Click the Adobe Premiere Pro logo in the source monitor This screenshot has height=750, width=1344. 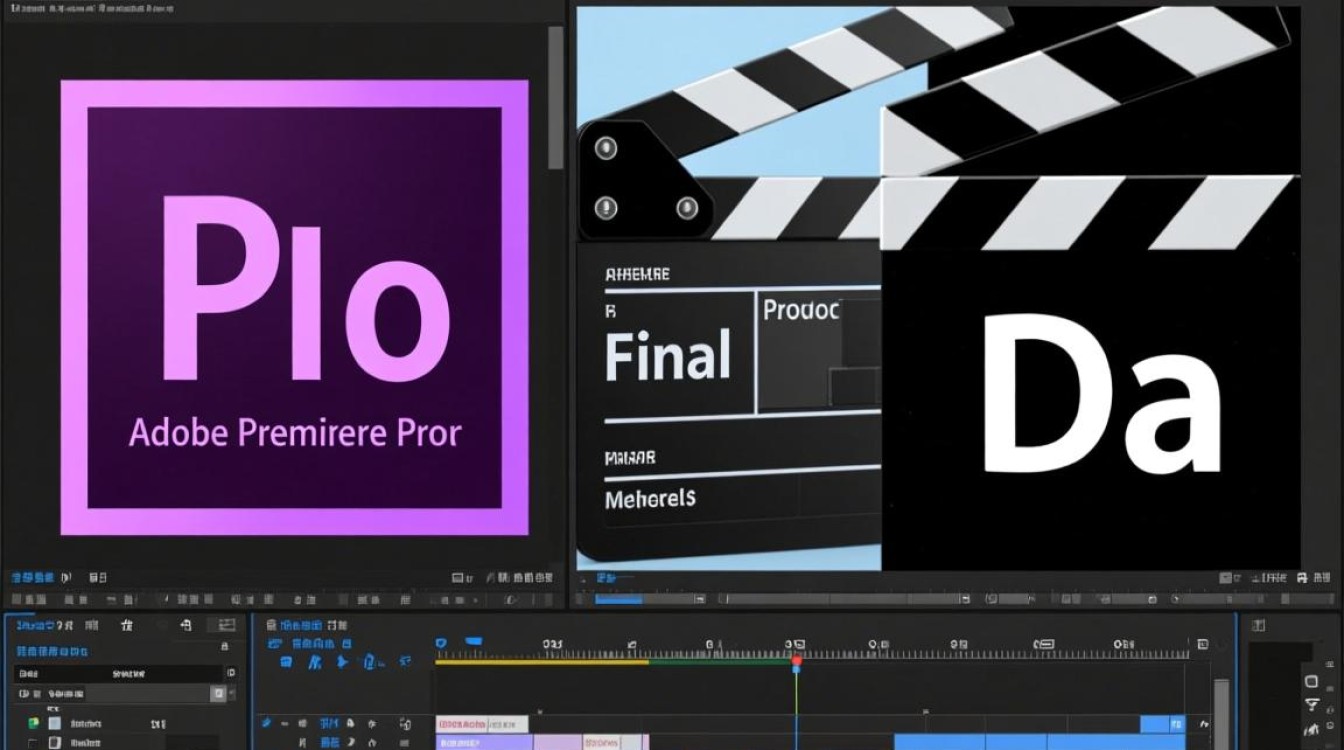coord(294,308)
